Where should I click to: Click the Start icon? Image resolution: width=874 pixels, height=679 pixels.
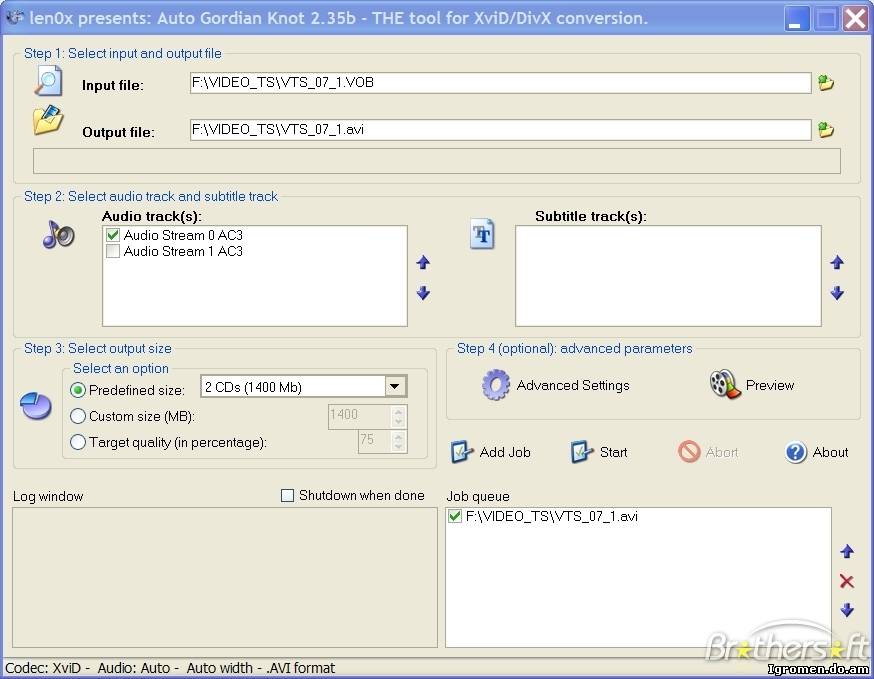click(x=581, y=452)
